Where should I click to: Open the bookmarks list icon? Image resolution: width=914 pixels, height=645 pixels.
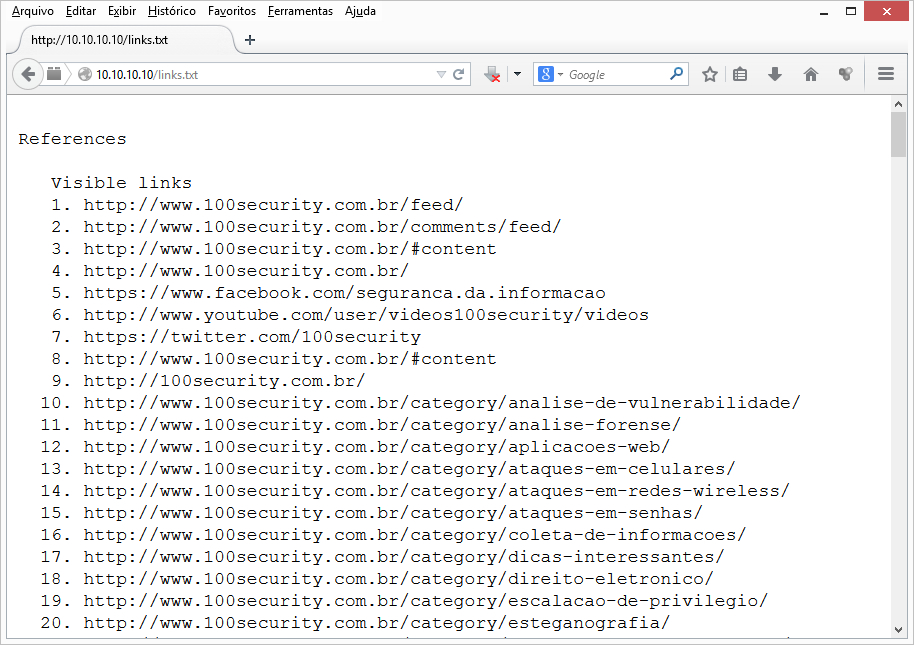(x=740, y=74)
